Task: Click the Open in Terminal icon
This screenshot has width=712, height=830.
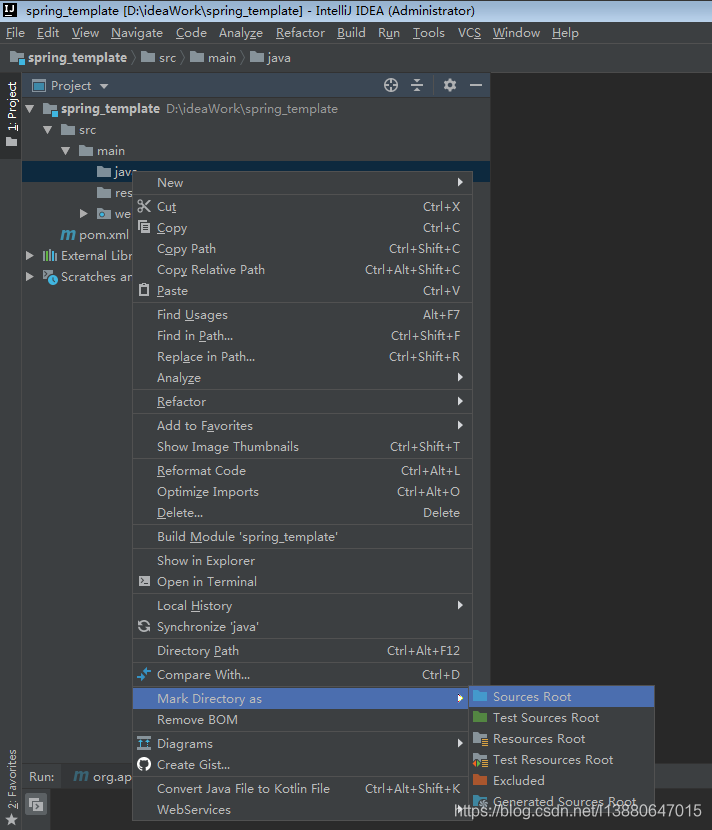Action: click(144, 581)
